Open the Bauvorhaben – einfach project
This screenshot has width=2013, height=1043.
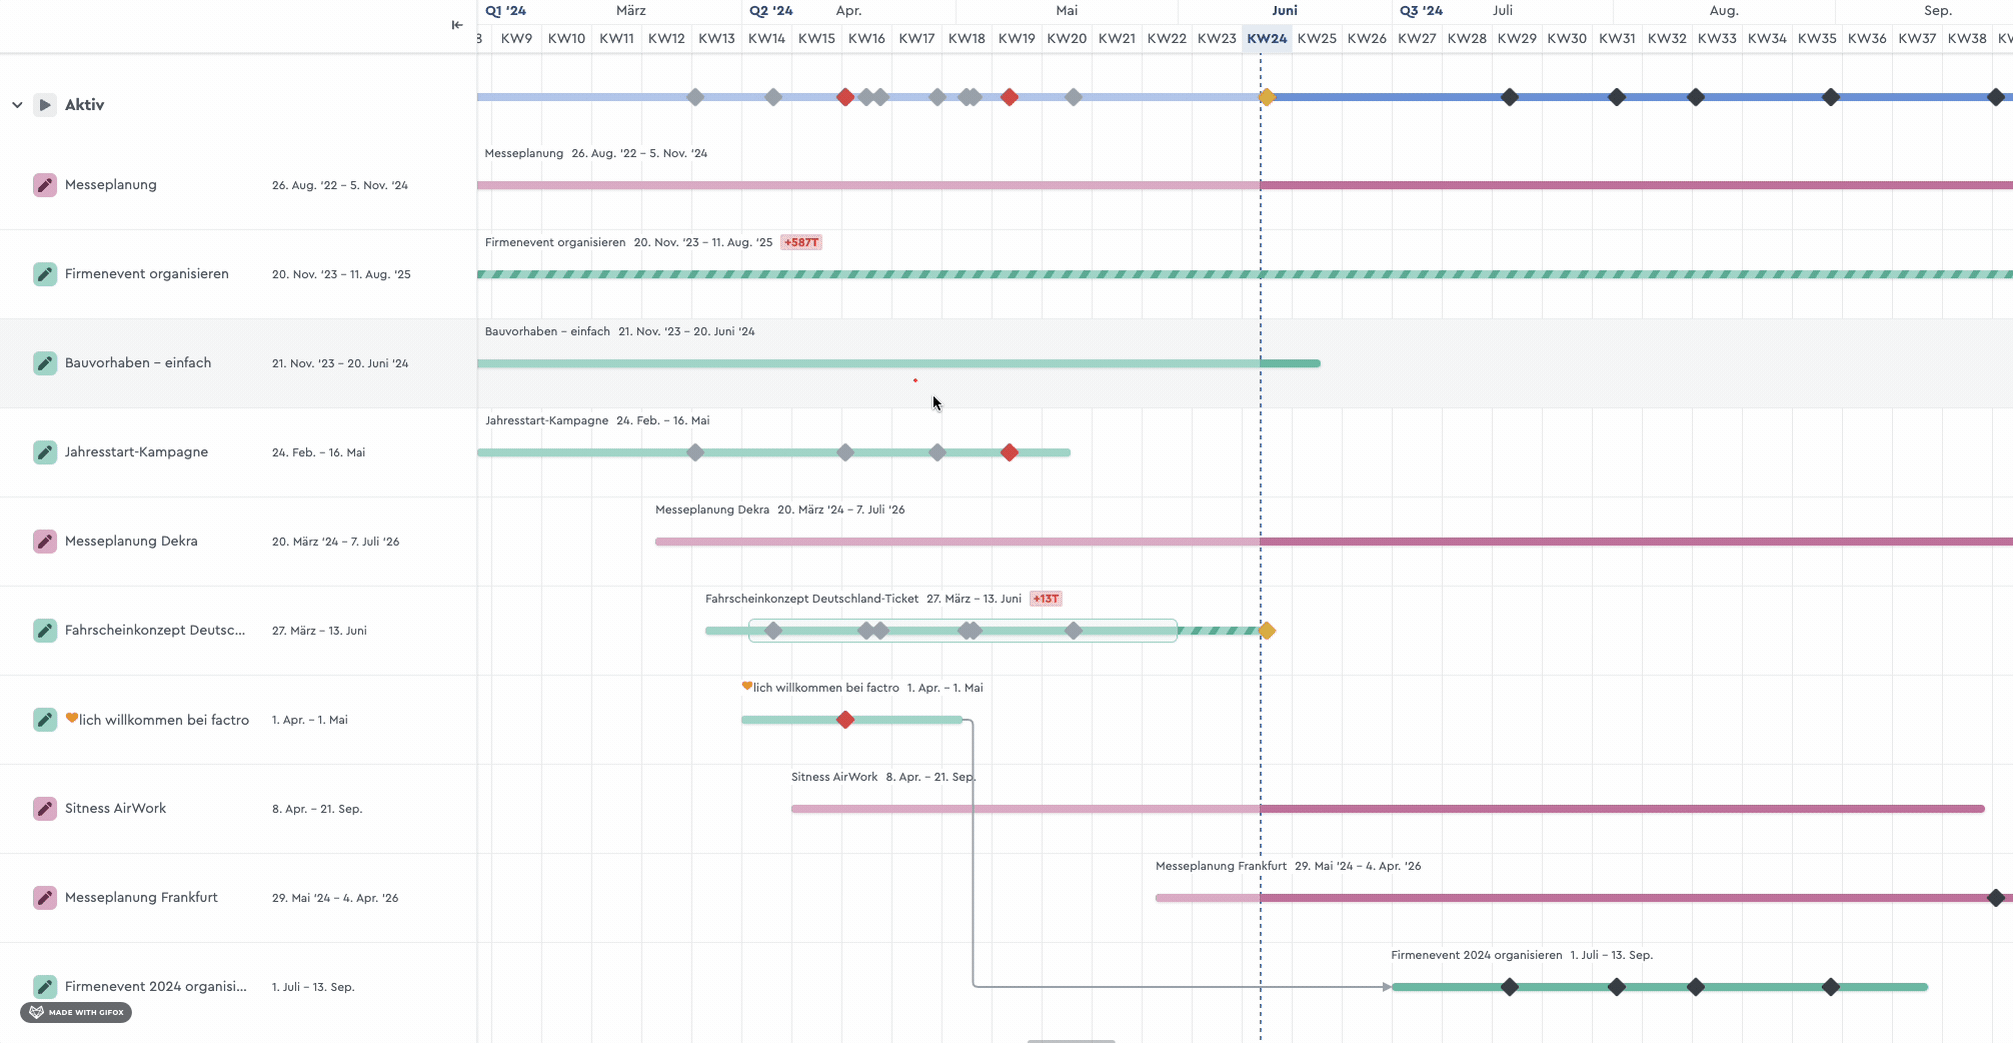[138, 363]
